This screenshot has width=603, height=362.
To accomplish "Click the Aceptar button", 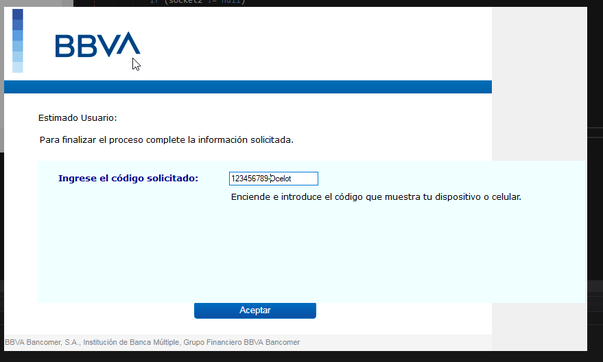I will point(255,310).
